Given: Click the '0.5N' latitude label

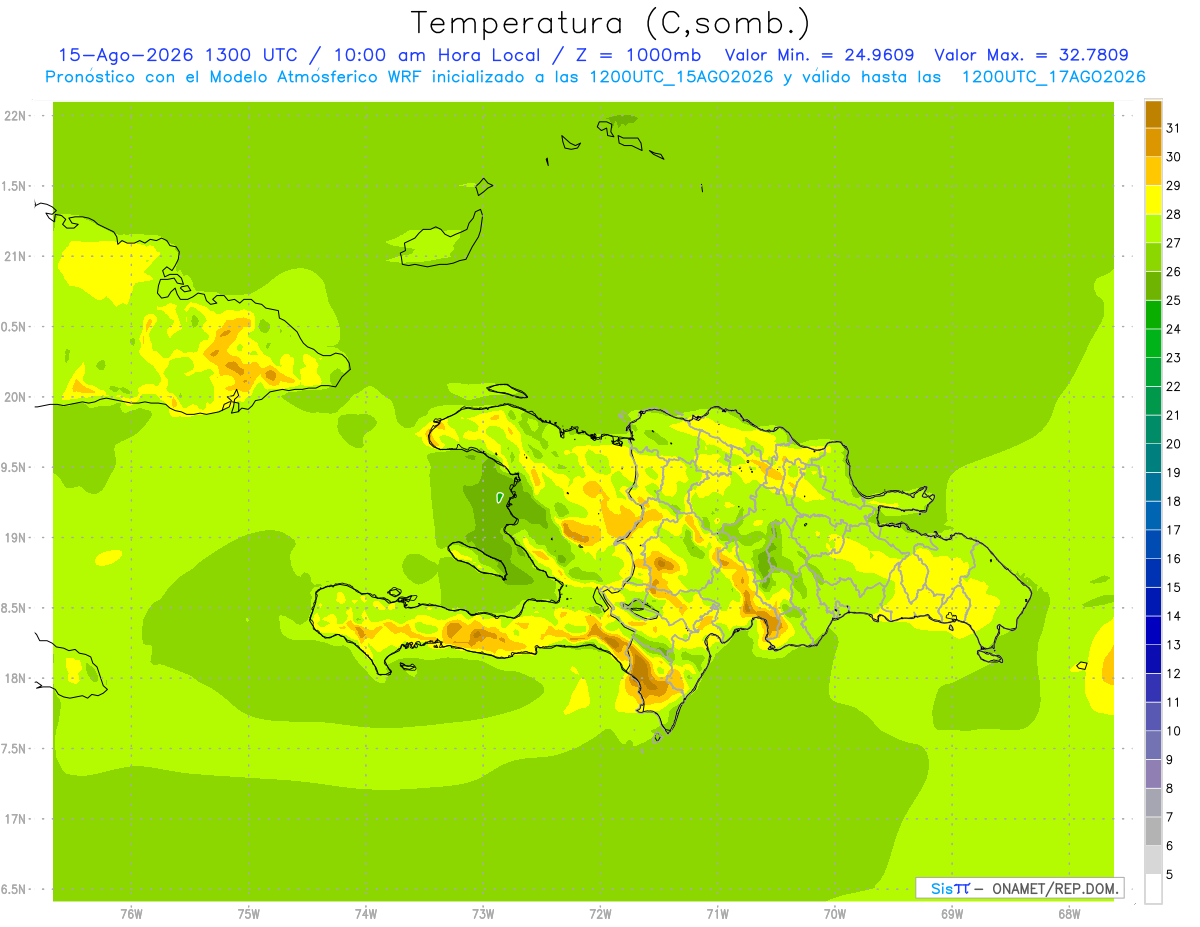Looking at the screenshot, I should [x=14, y=327].
